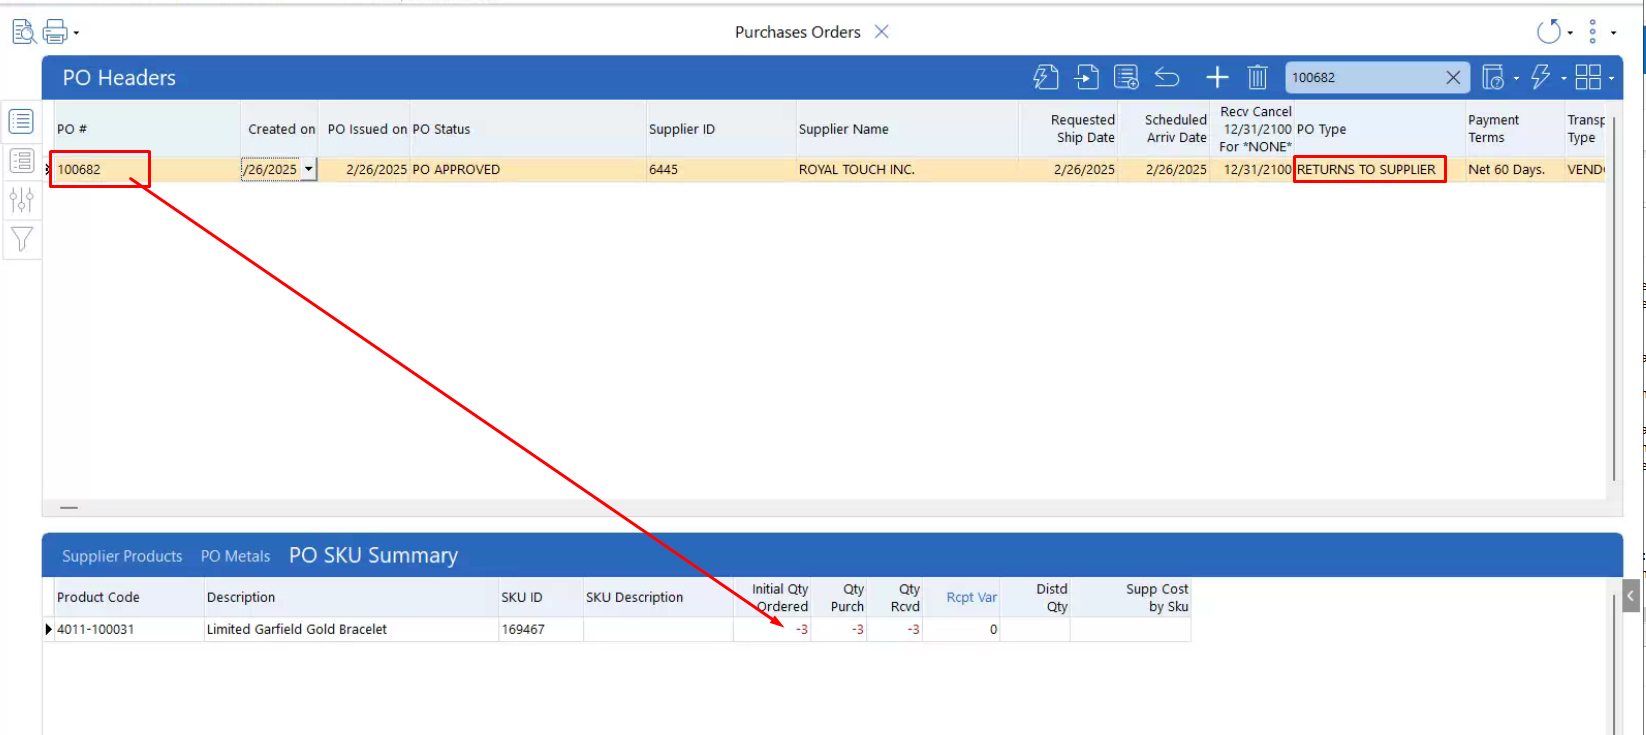Expand the refresh options arrow
The width and height of the screenshot is (1646, 735).
[x=1570, y=33]
